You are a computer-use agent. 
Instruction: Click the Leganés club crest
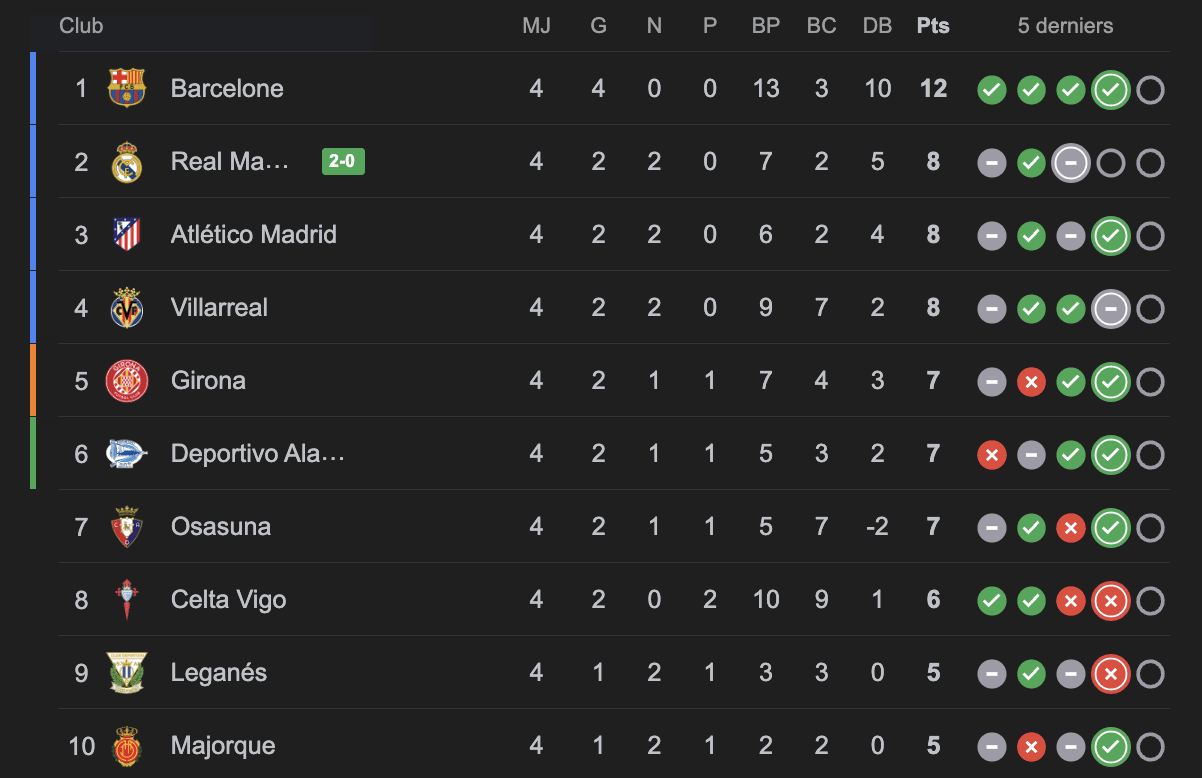[127, 672]
